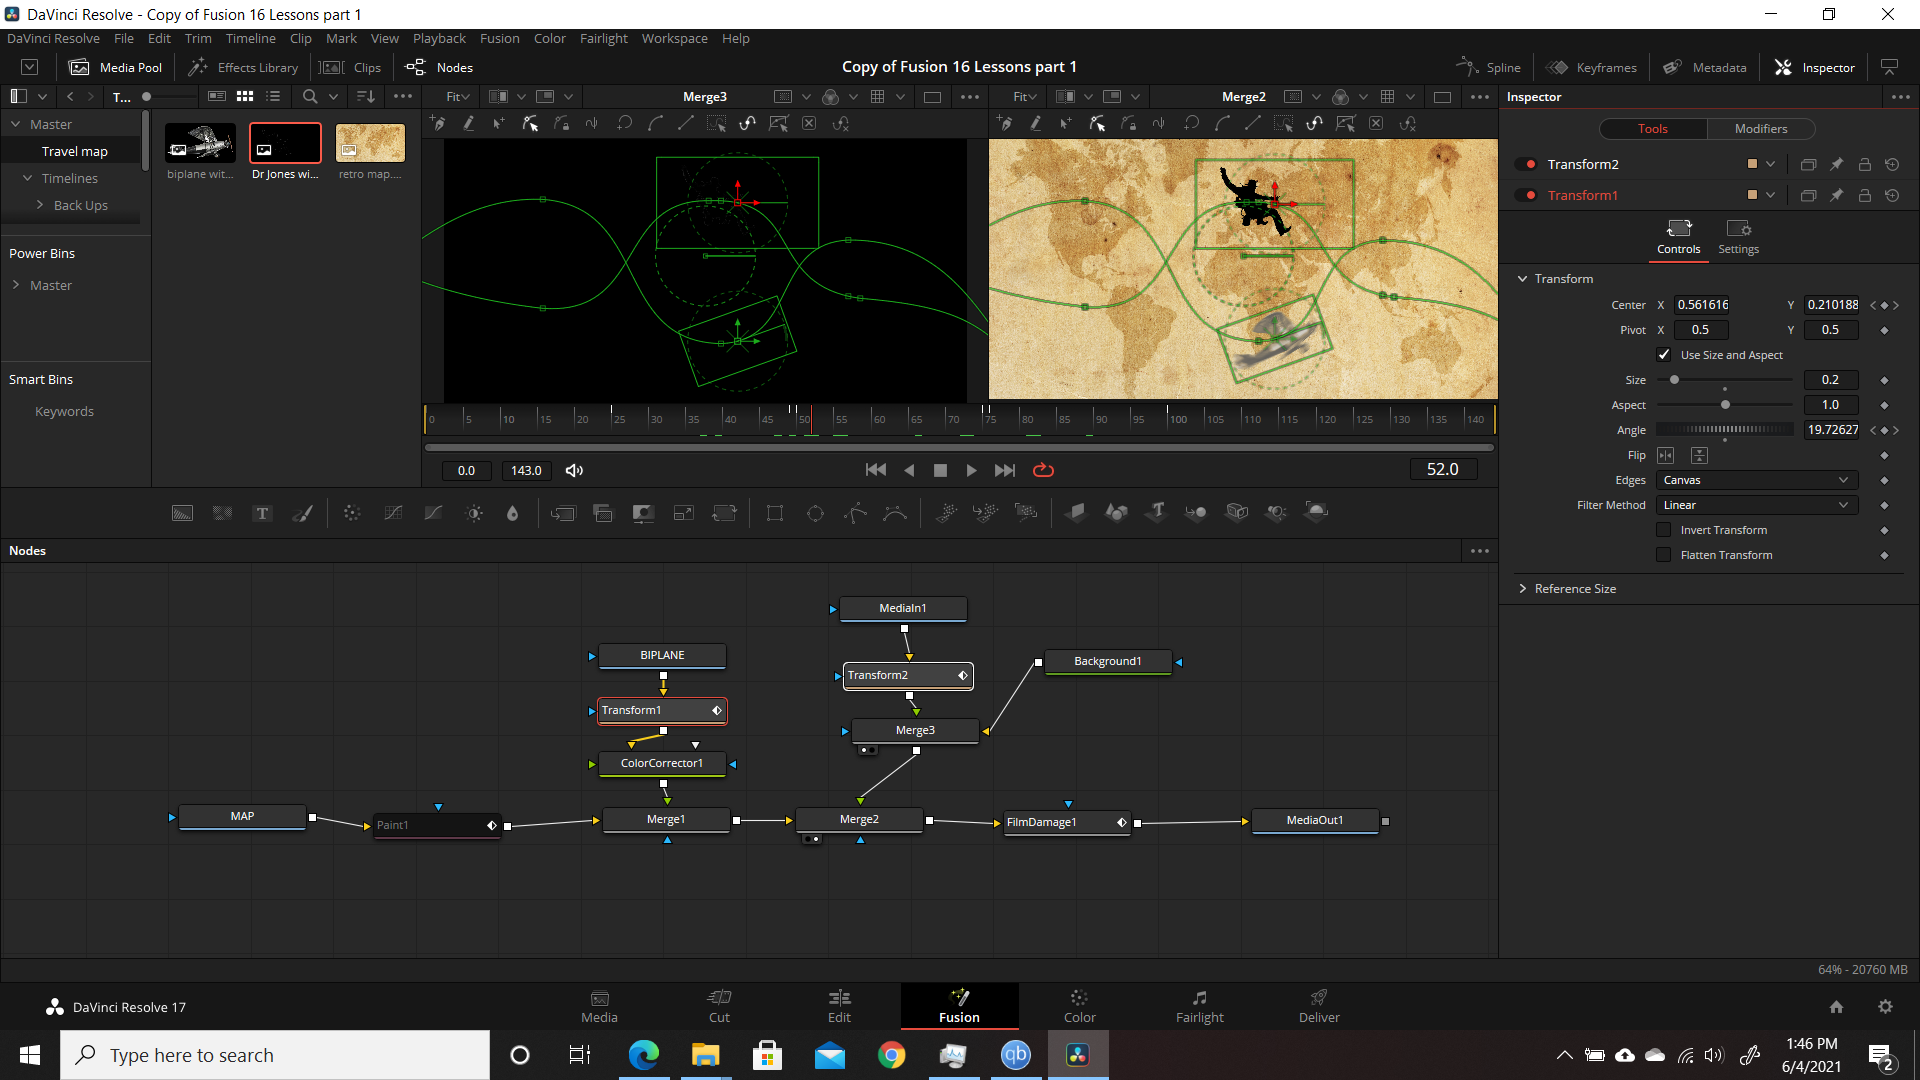Collapse Timelines bin
Screen dimensions: 1920x1080
pyautogui.click(x=27, y=178)
